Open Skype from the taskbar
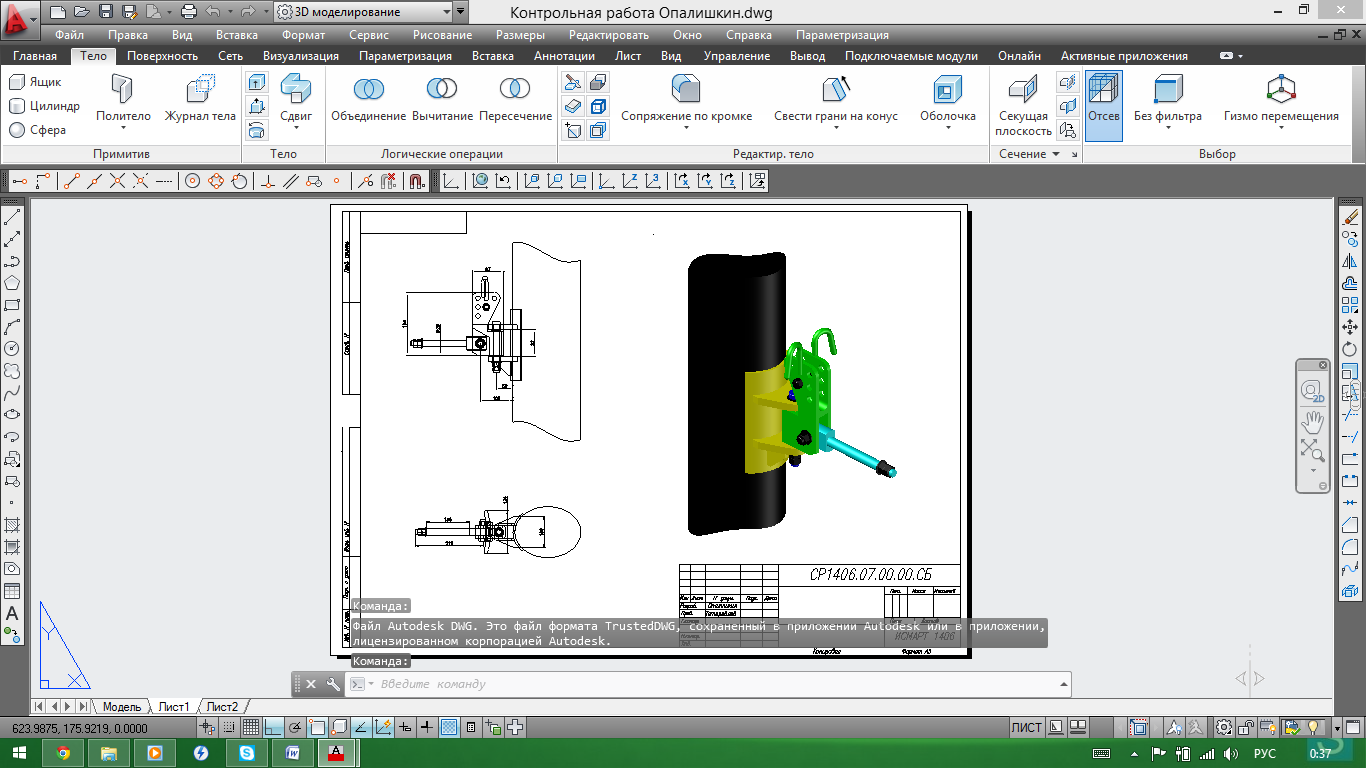Image resolution: width=1366 pixels, height=768 pixels. 247,753
